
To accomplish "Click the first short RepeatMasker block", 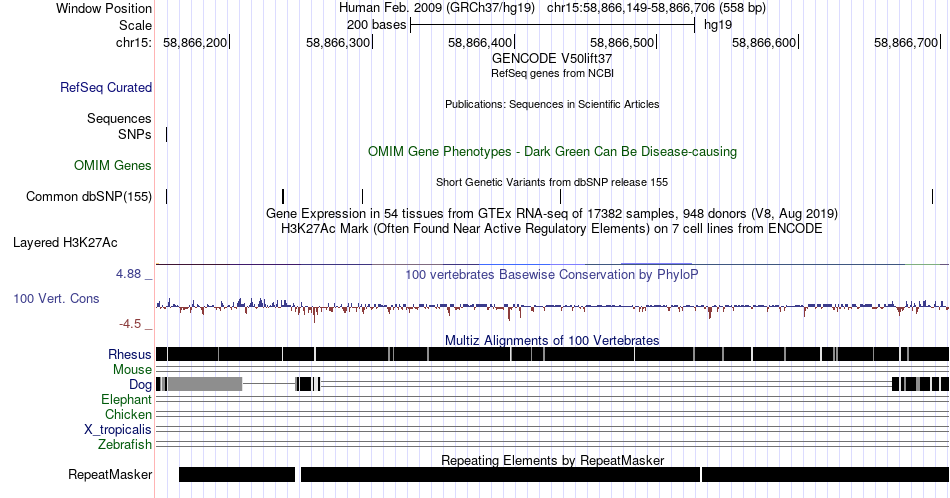I will coord(237,474).
